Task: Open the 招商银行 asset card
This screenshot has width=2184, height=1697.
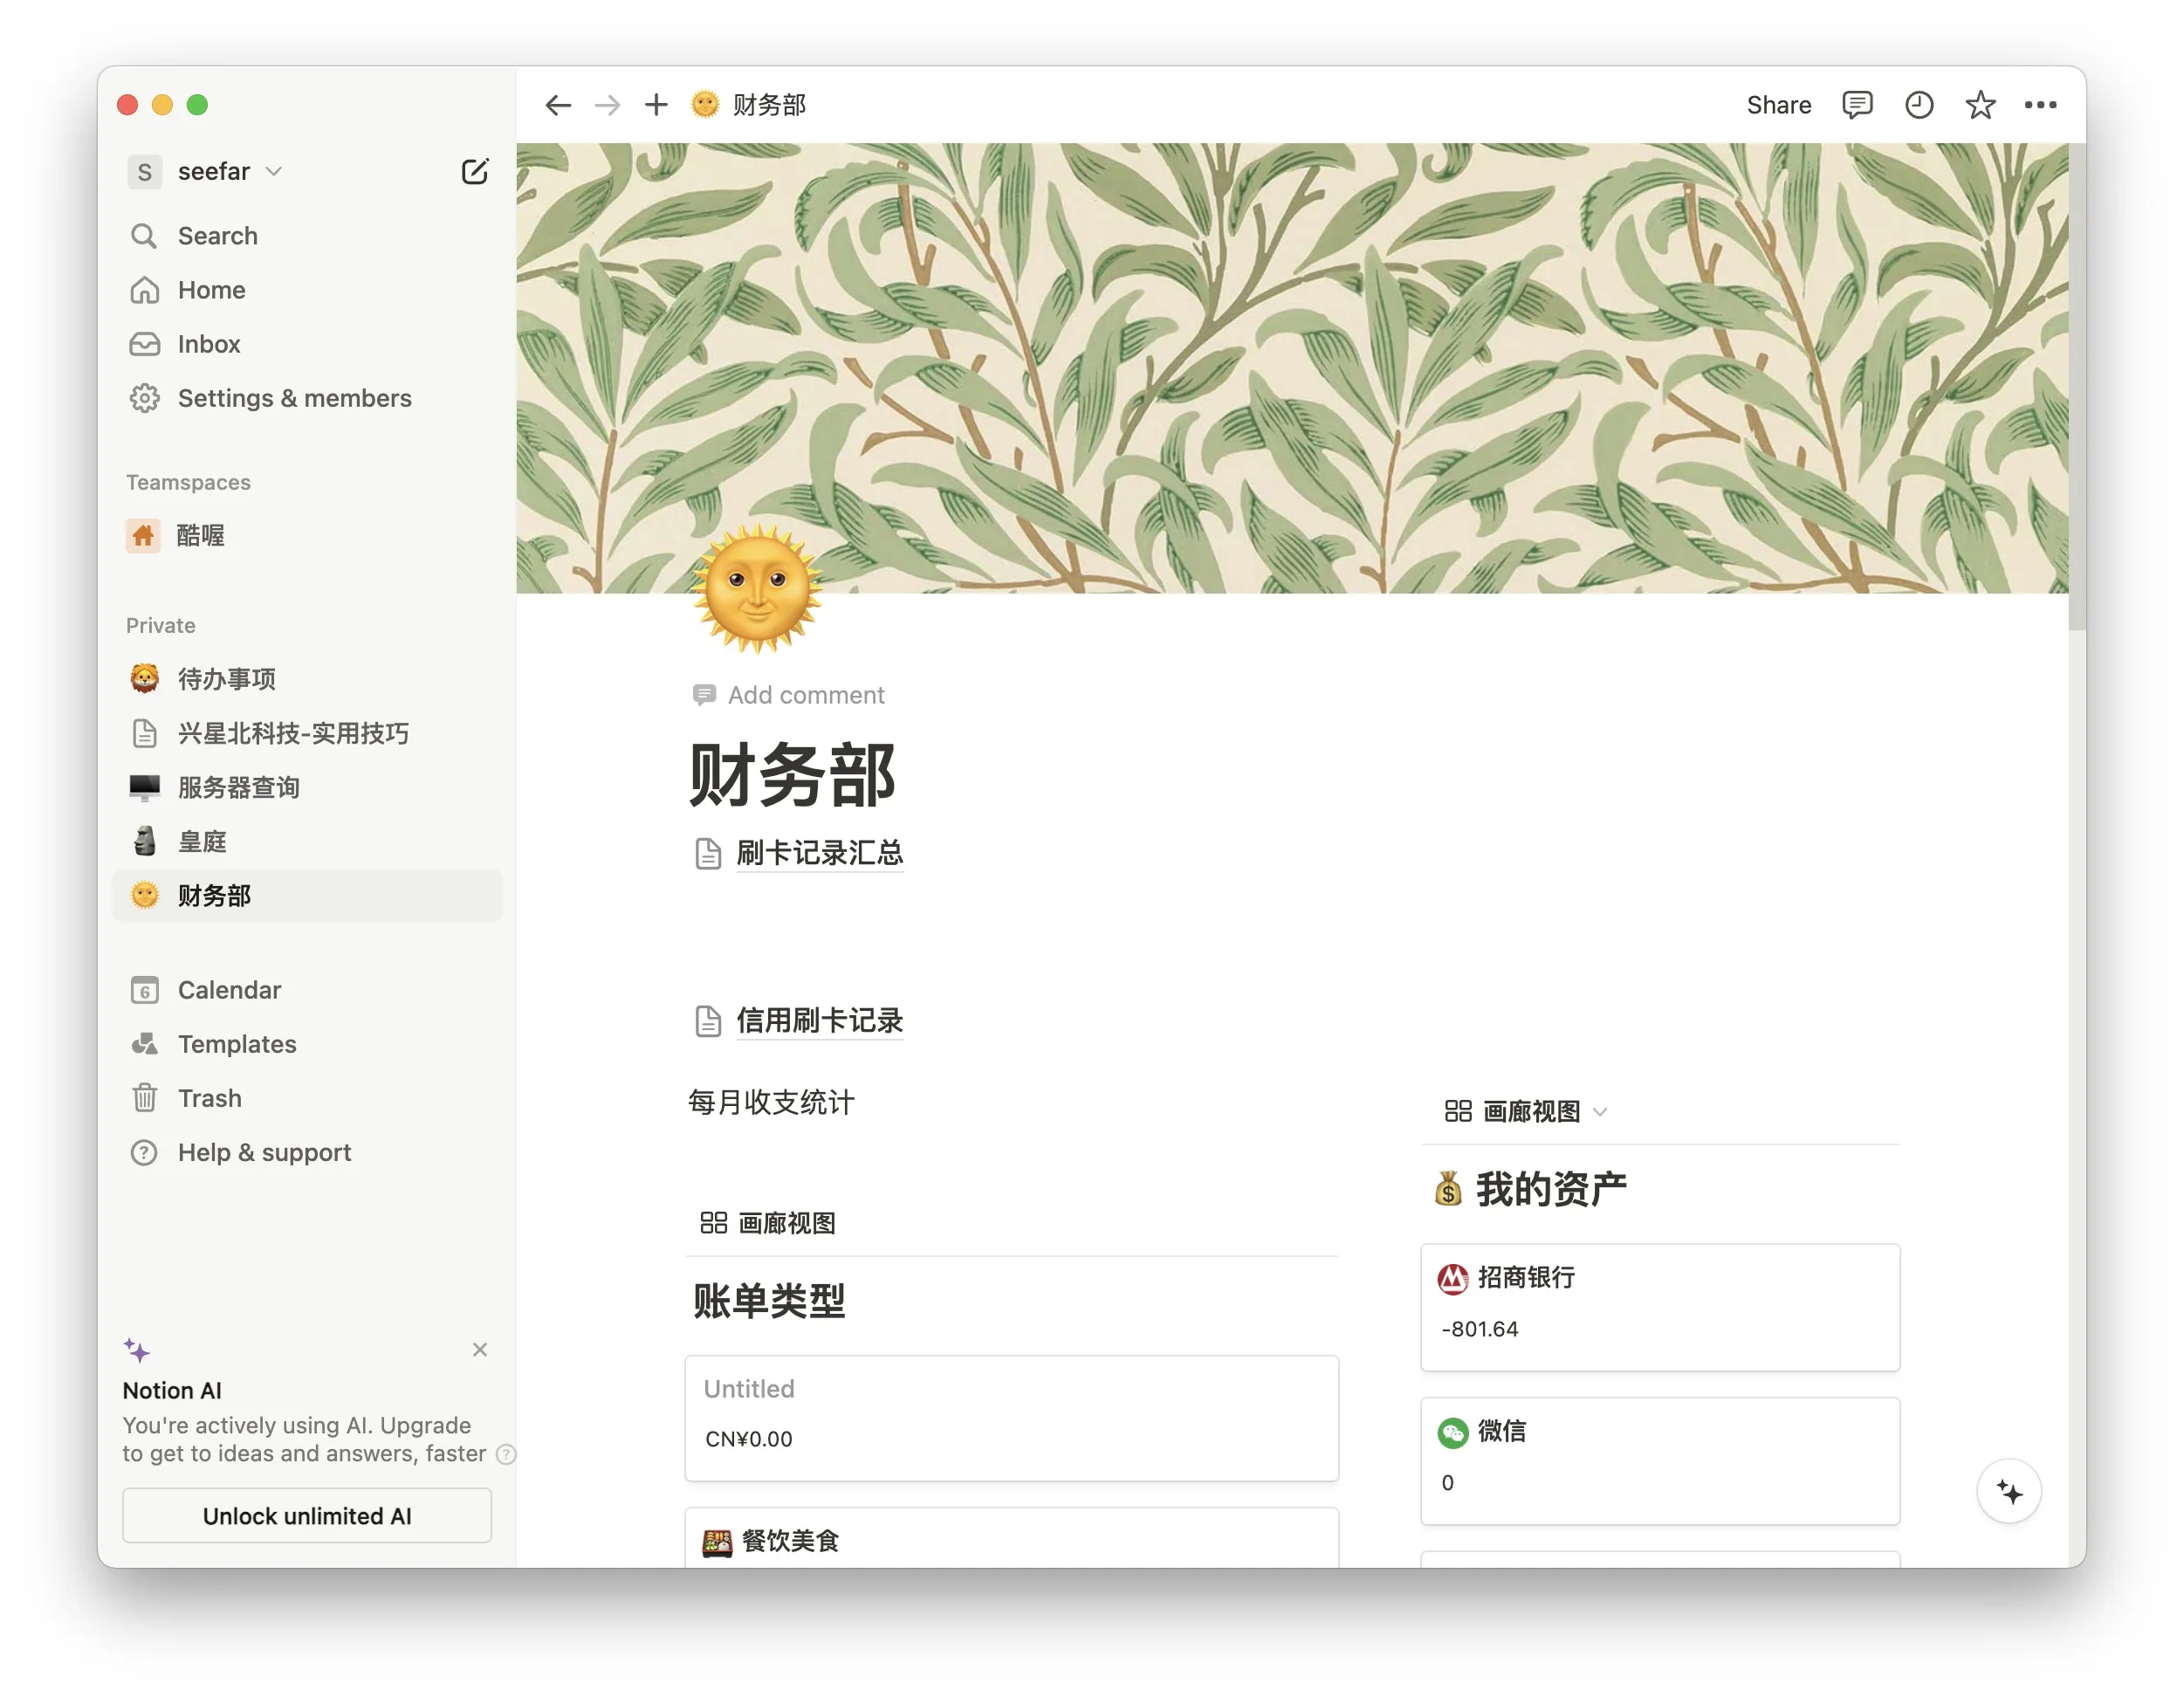Action: click(x=1660, y=1307)
